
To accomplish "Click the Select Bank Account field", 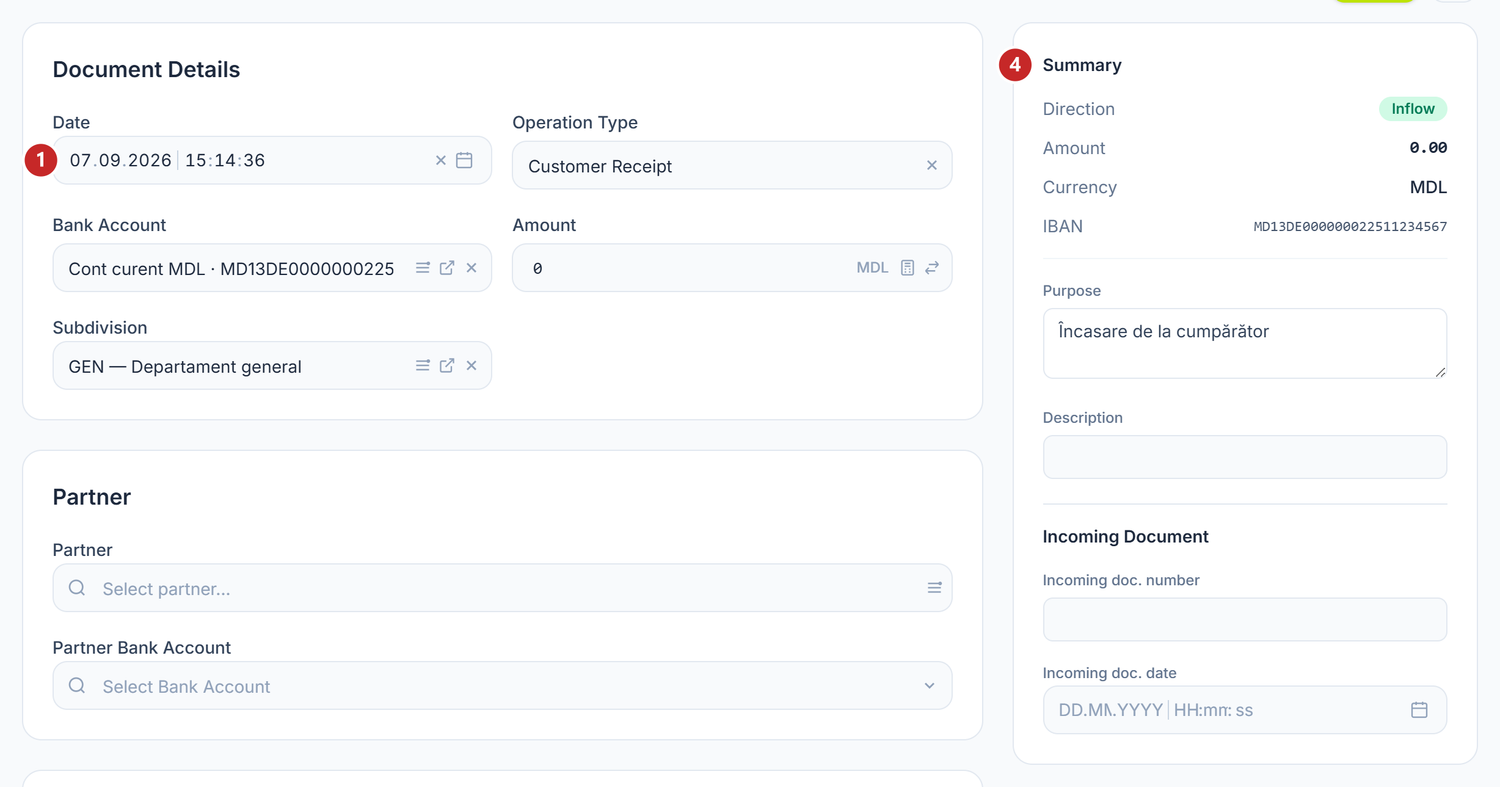I will 502,686.
